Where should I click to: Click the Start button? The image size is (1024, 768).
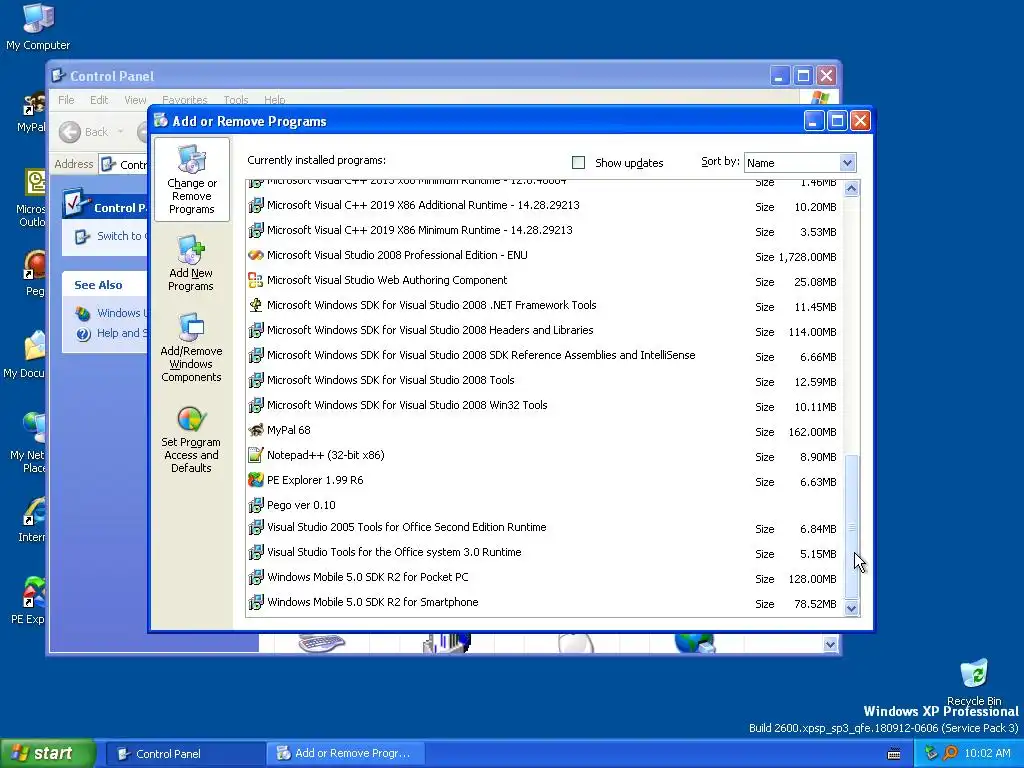point(47,754)
